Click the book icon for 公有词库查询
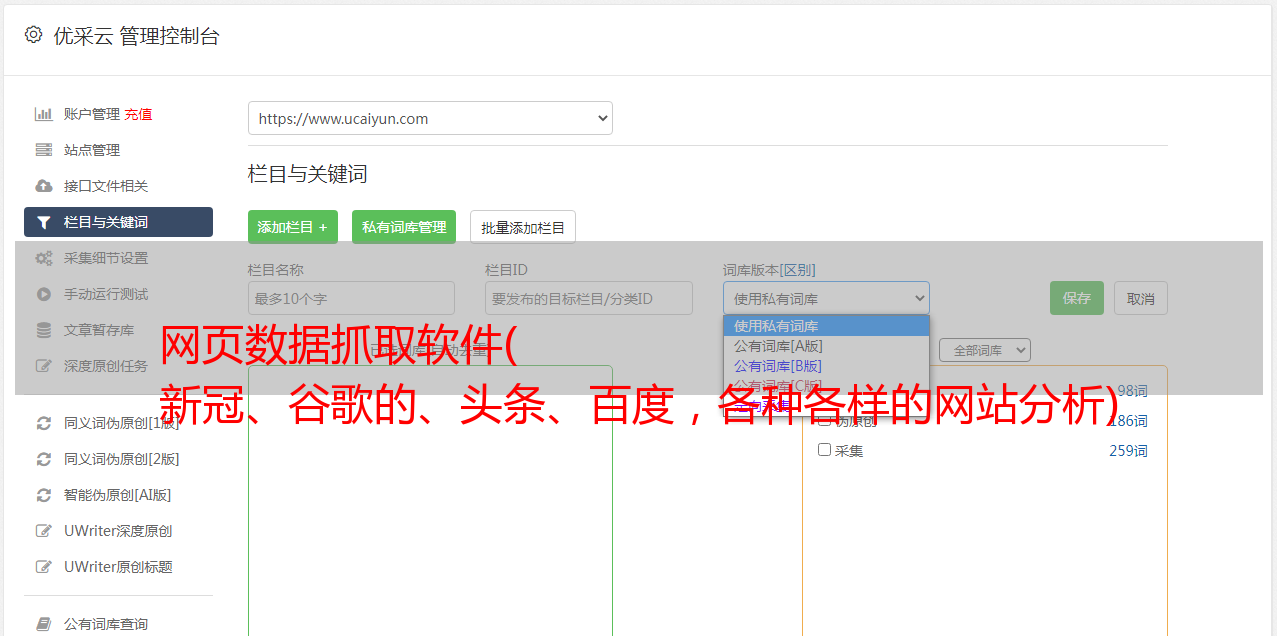Viewport: 1277px width, 636px height. [44, 624]
